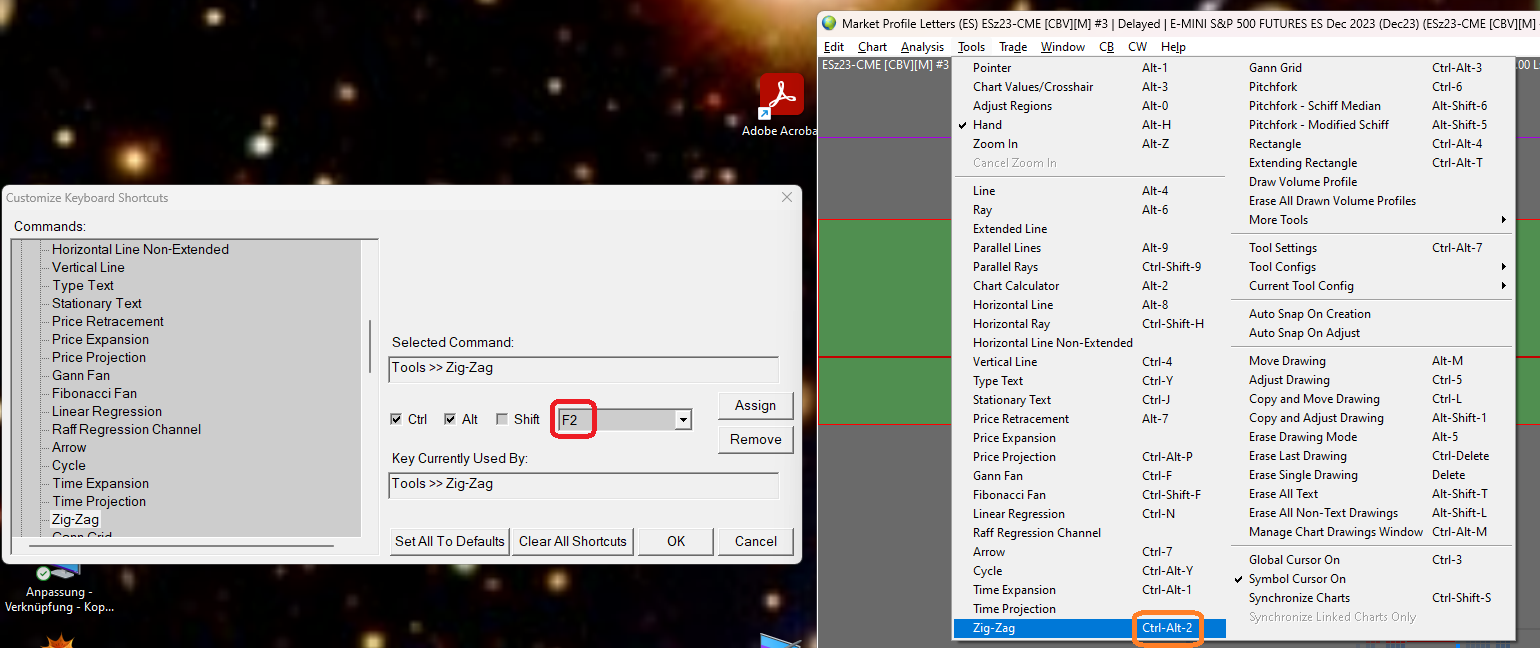This screenshot has width=1540, height=648.
Task: Open the Edit menu
Action: 834,47
